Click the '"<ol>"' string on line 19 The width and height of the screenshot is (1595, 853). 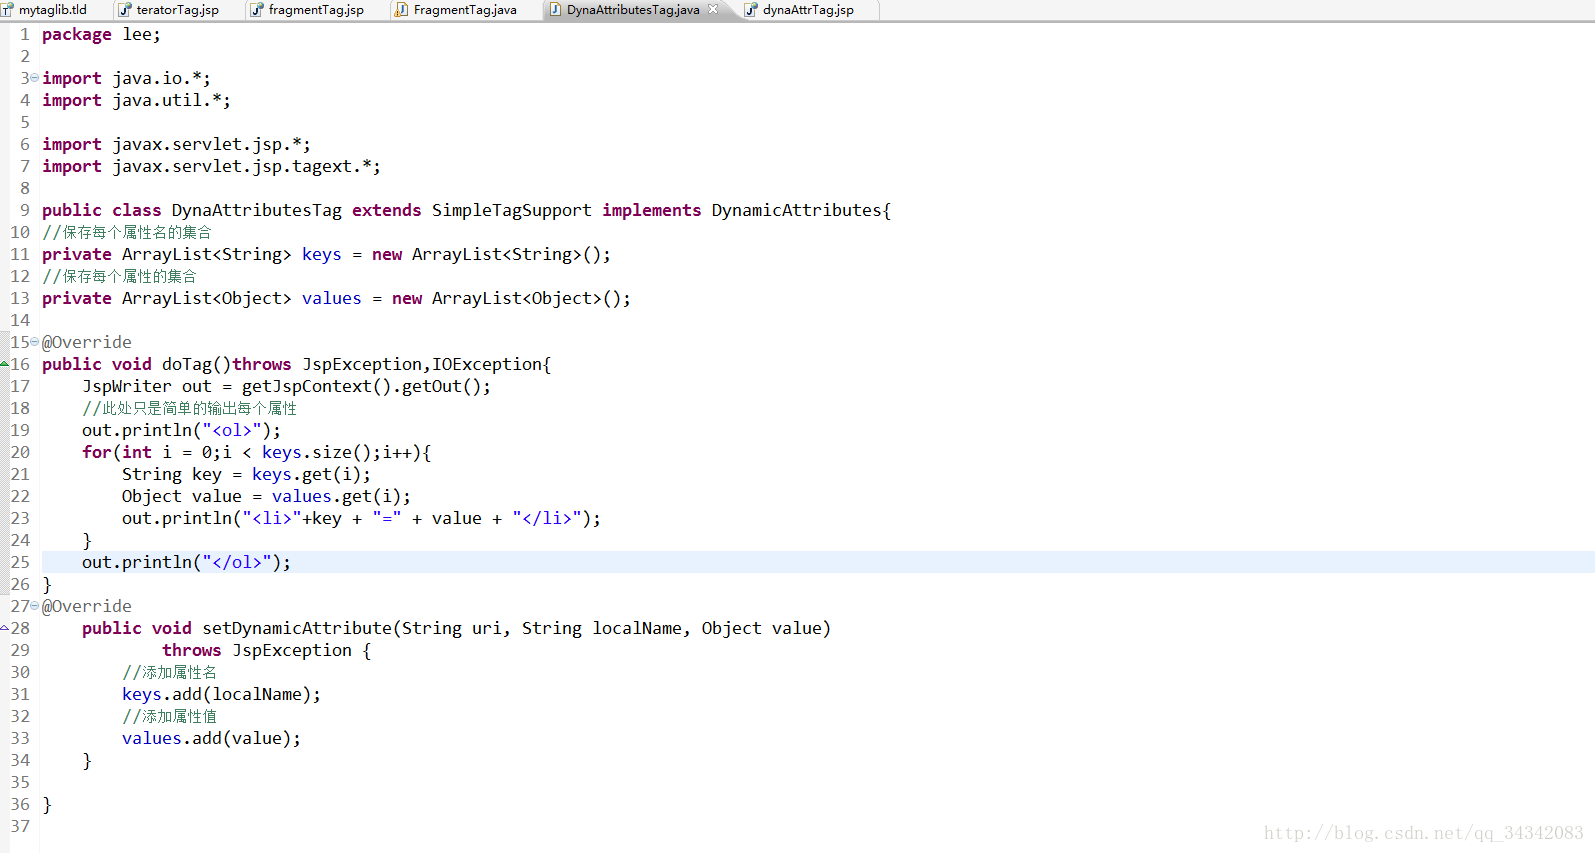pyautogui.click(x=232, y=430)
